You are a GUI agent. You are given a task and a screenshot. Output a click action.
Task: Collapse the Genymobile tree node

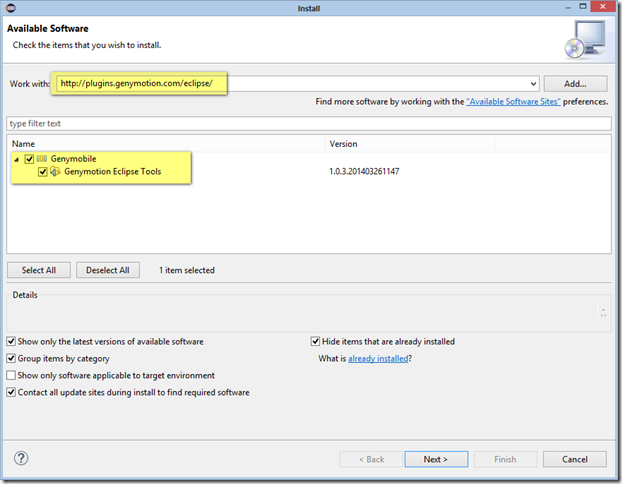point(16,159)
